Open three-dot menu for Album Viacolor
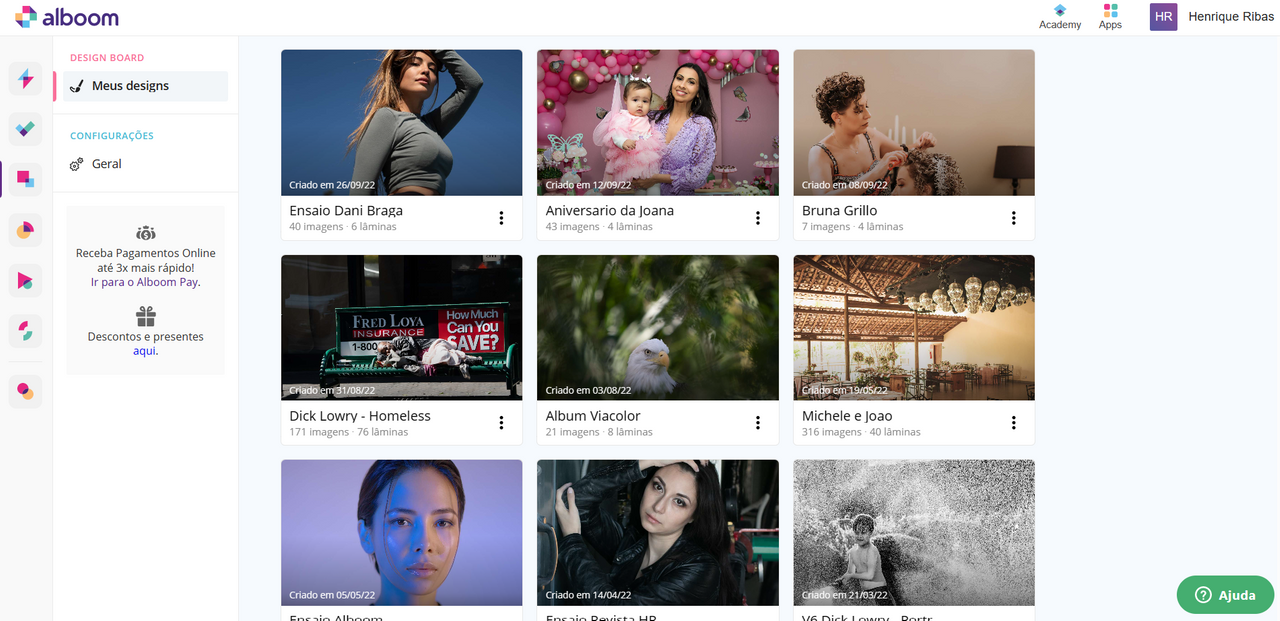 click(x=757, y=423)
